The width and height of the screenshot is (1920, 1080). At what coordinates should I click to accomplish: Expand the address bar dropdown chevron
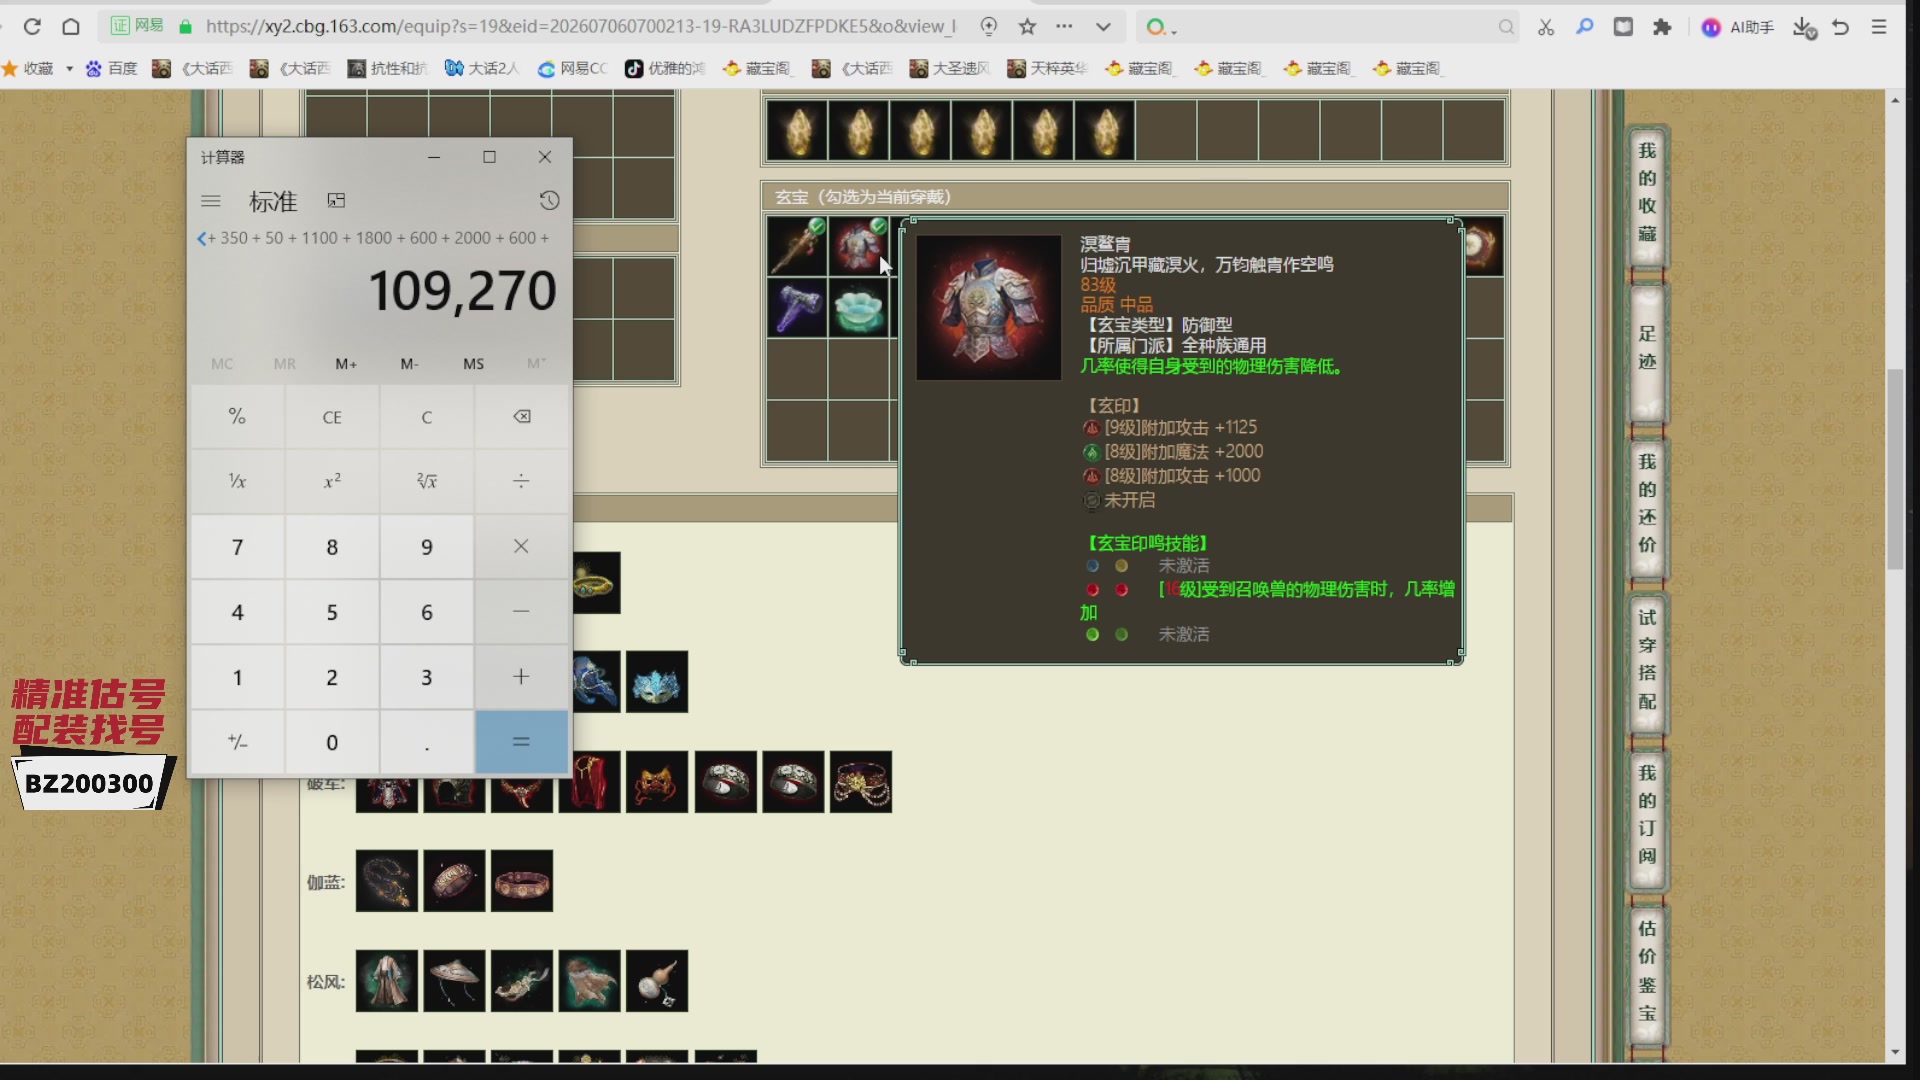pos(1103,27)
